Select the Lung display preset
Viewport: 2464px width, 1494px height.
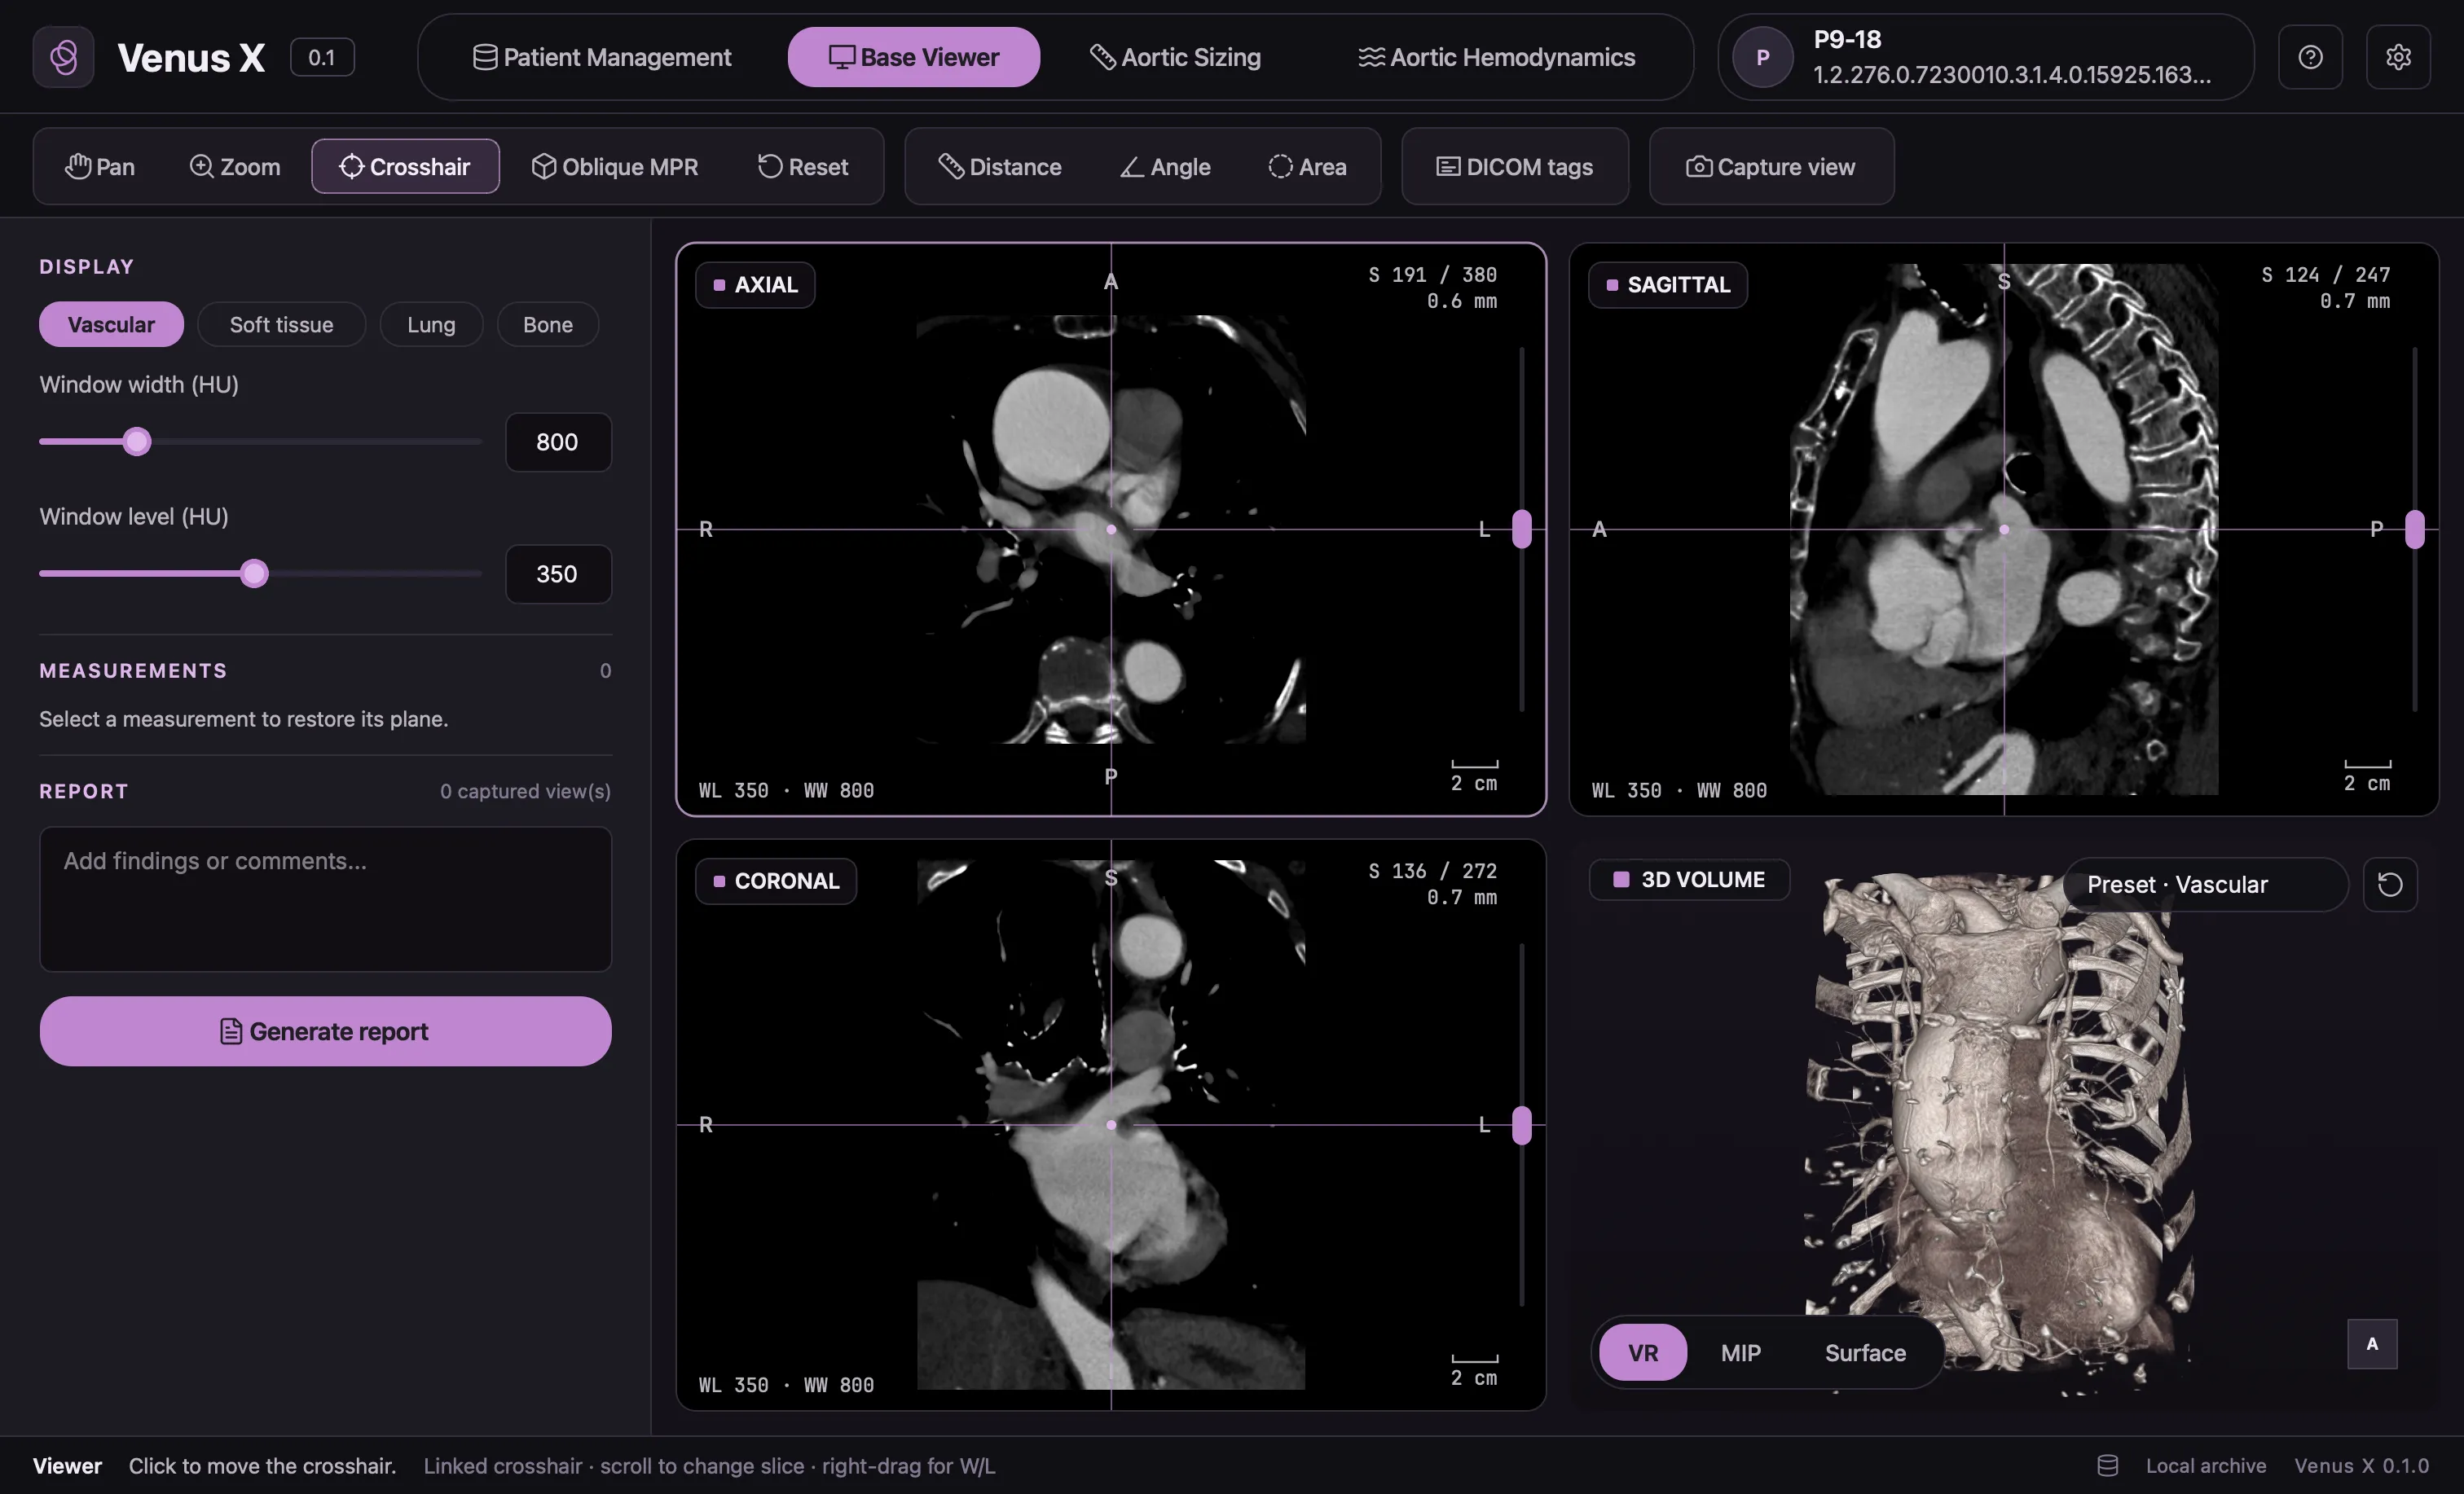coord(431,324)
